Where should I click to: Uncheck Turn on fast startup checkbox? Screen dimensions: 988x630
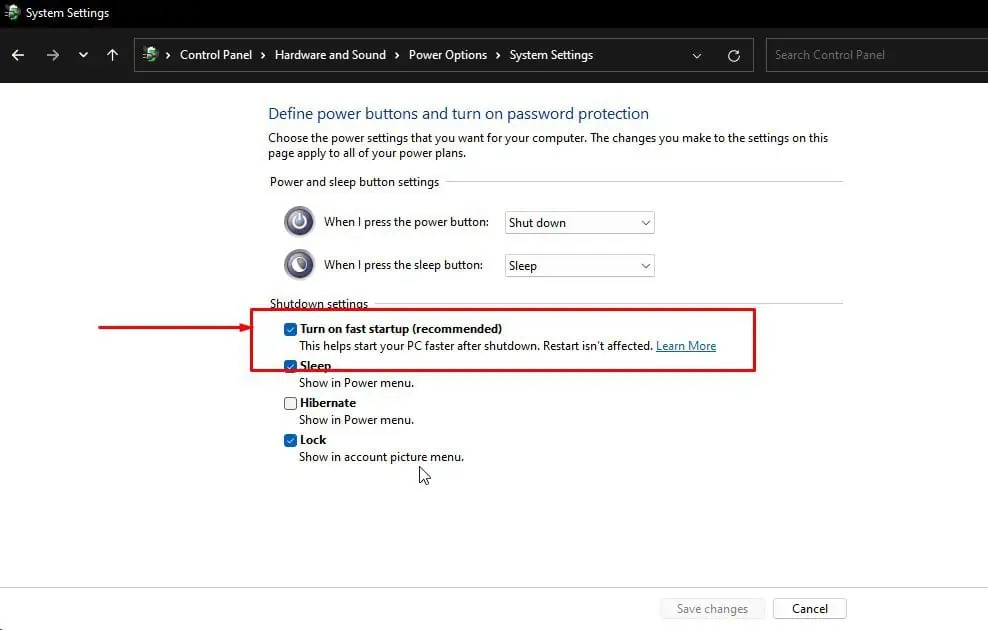[x=290, y=329]
